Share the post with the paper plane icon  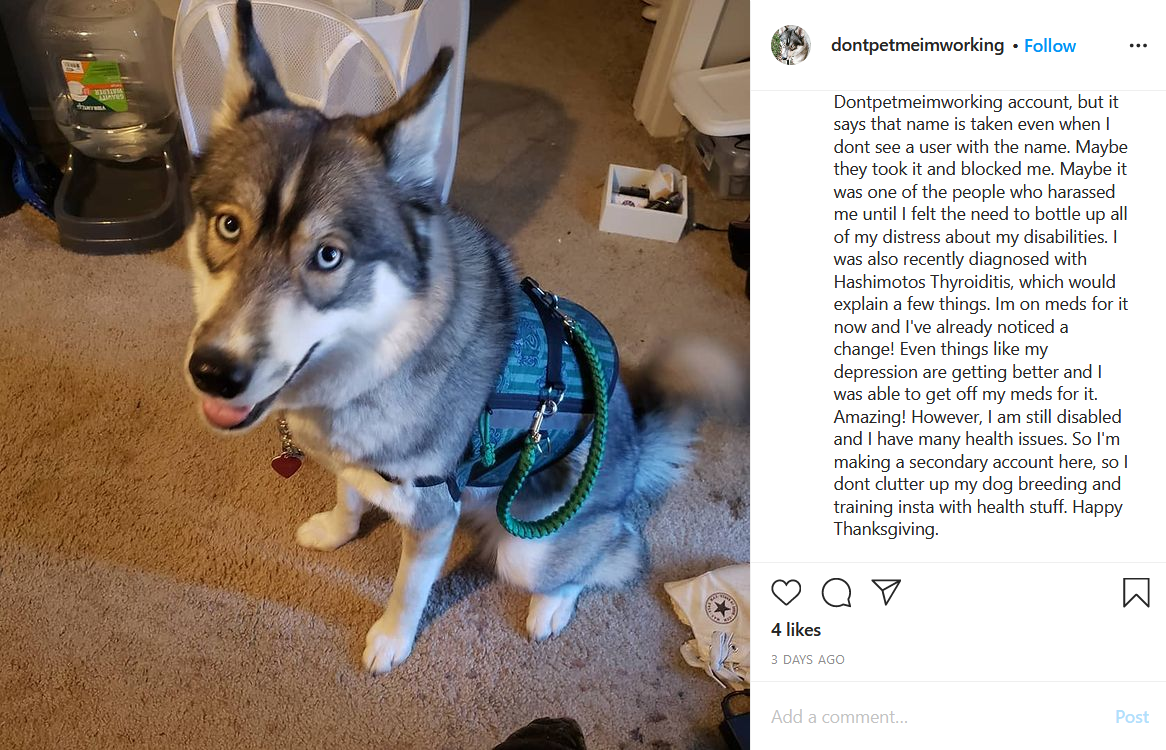click(x=886, y=592)
